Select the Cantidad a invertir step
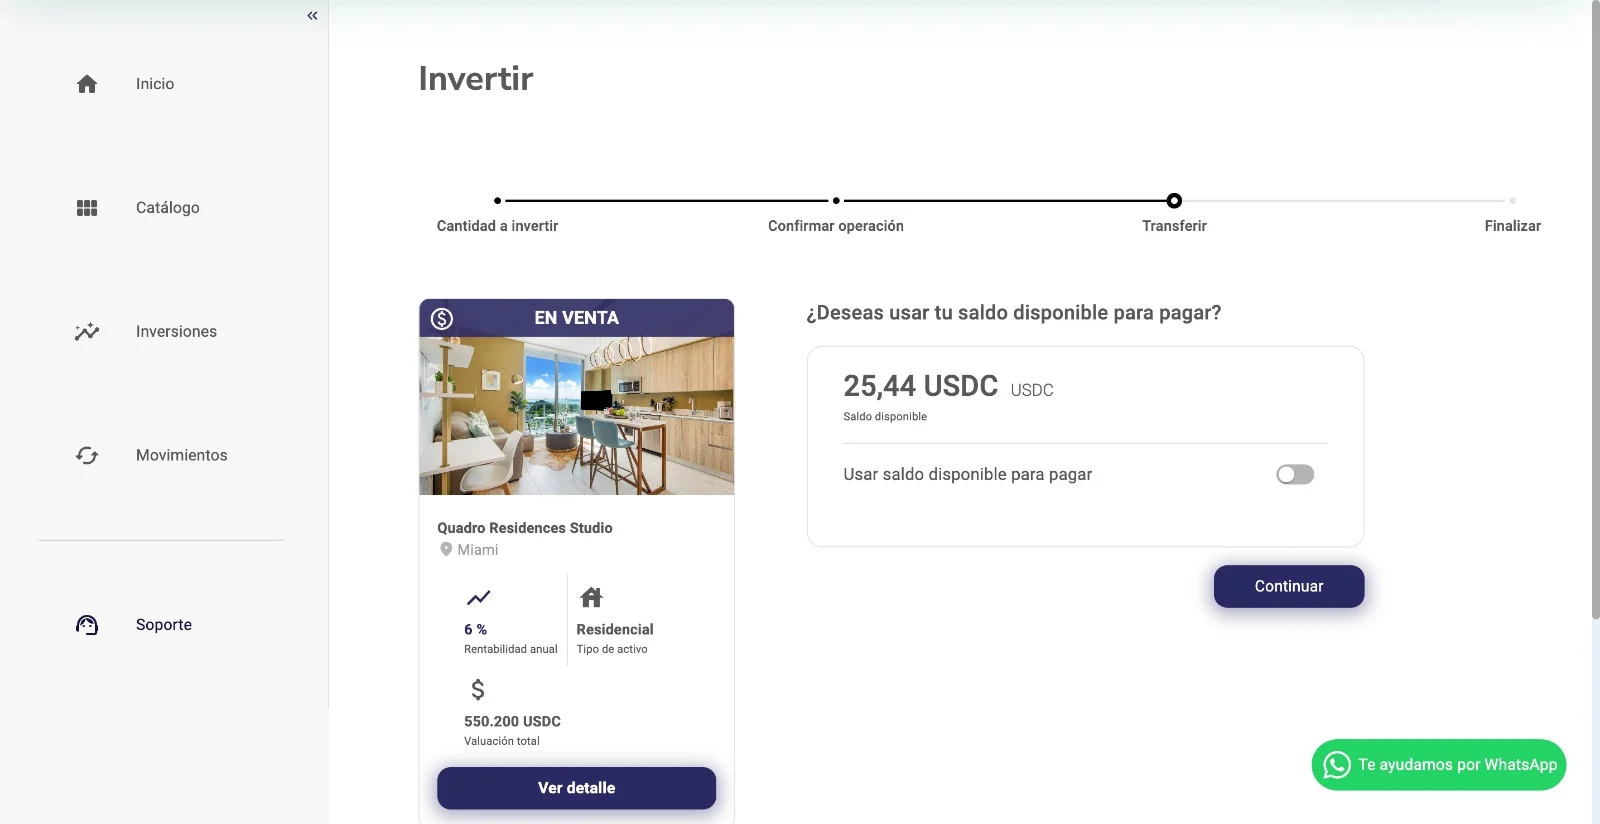 tap(498, 226)
